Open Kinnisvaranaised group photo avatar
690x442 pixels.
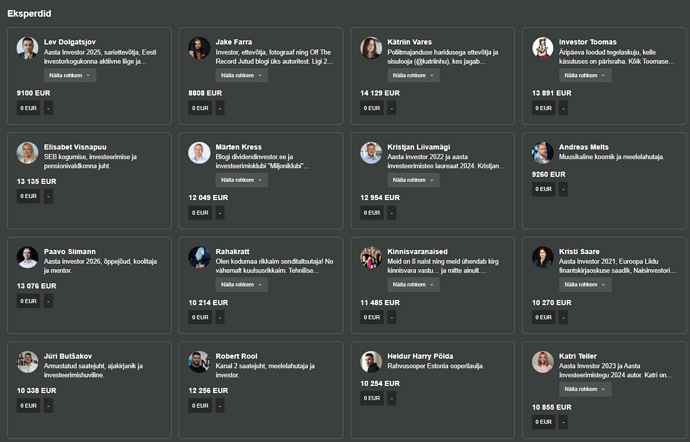click(x=371, y=257)
